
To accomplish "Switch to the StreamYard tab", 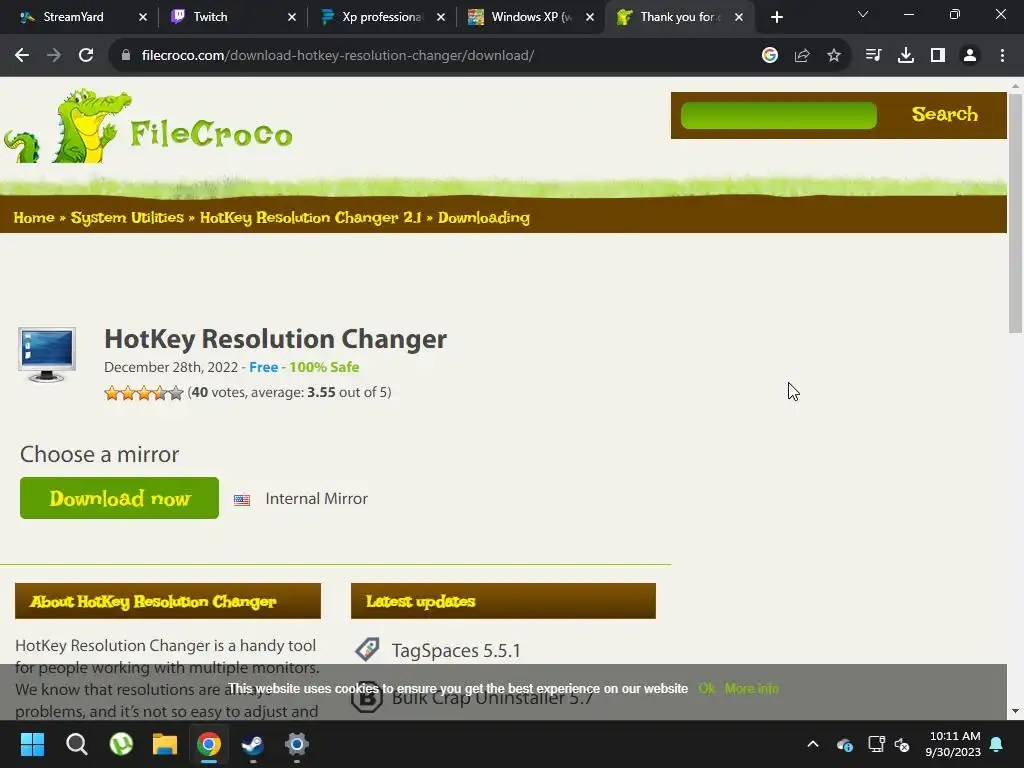I will click(84, 17).
